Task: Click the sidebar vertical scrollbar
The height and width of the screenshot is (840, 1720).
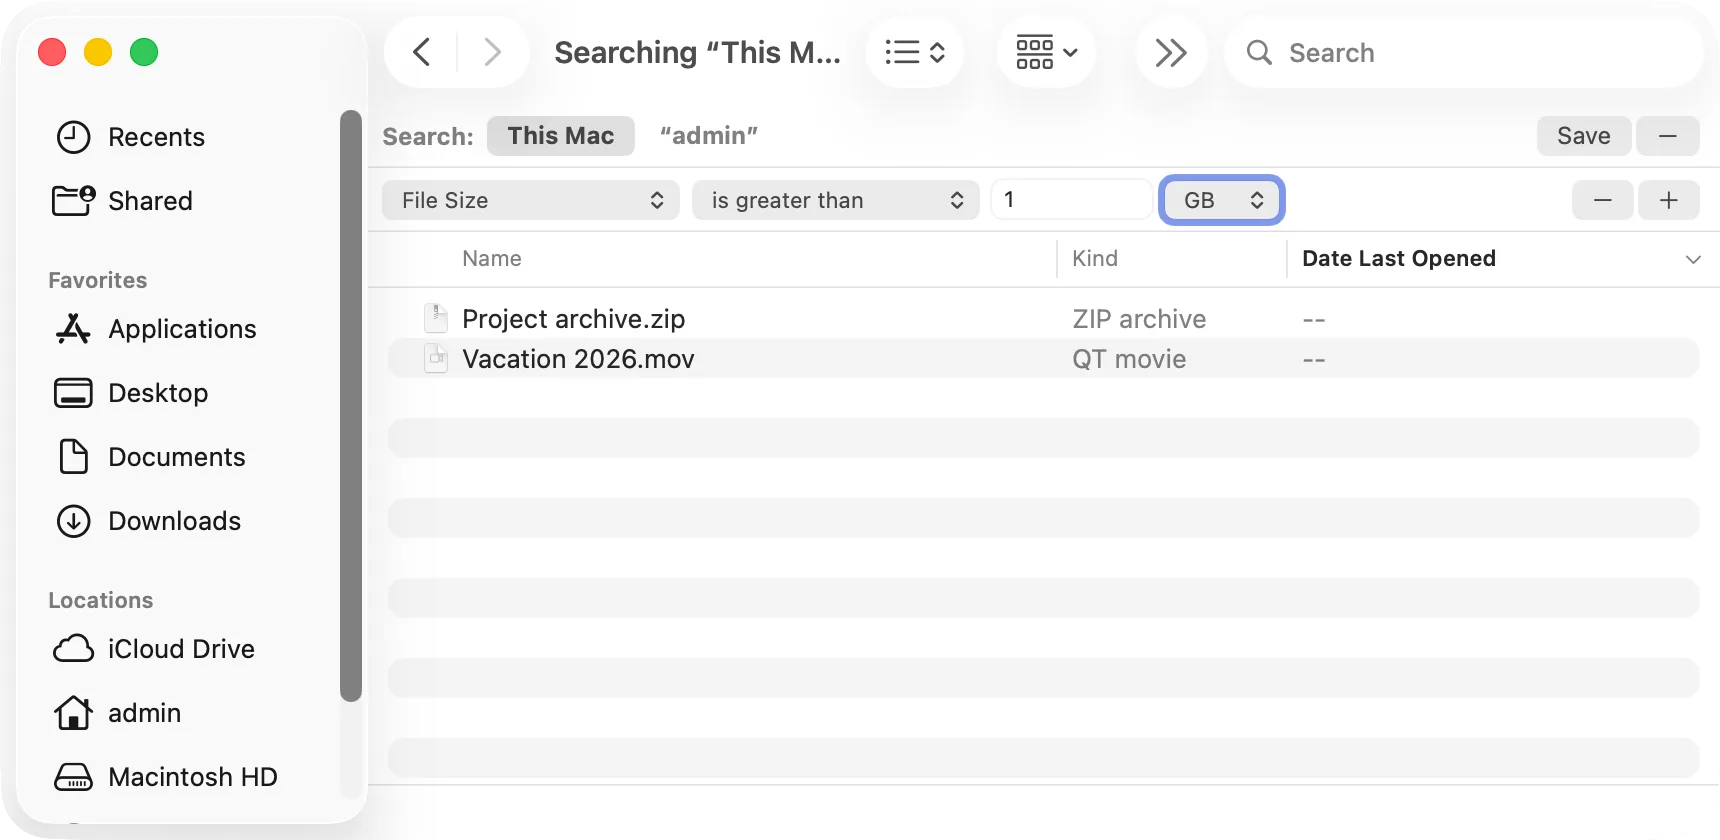Action: [350, 405]
